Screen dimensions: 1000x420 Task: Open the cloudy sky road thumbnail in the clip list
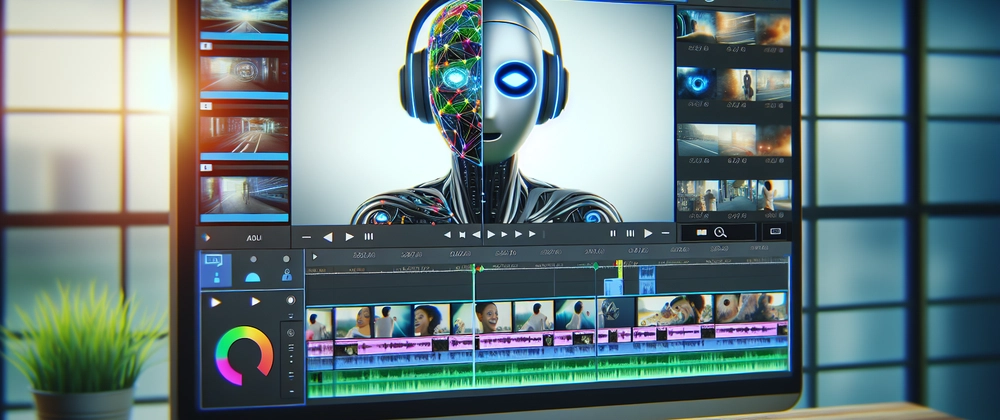click(244, 15)
